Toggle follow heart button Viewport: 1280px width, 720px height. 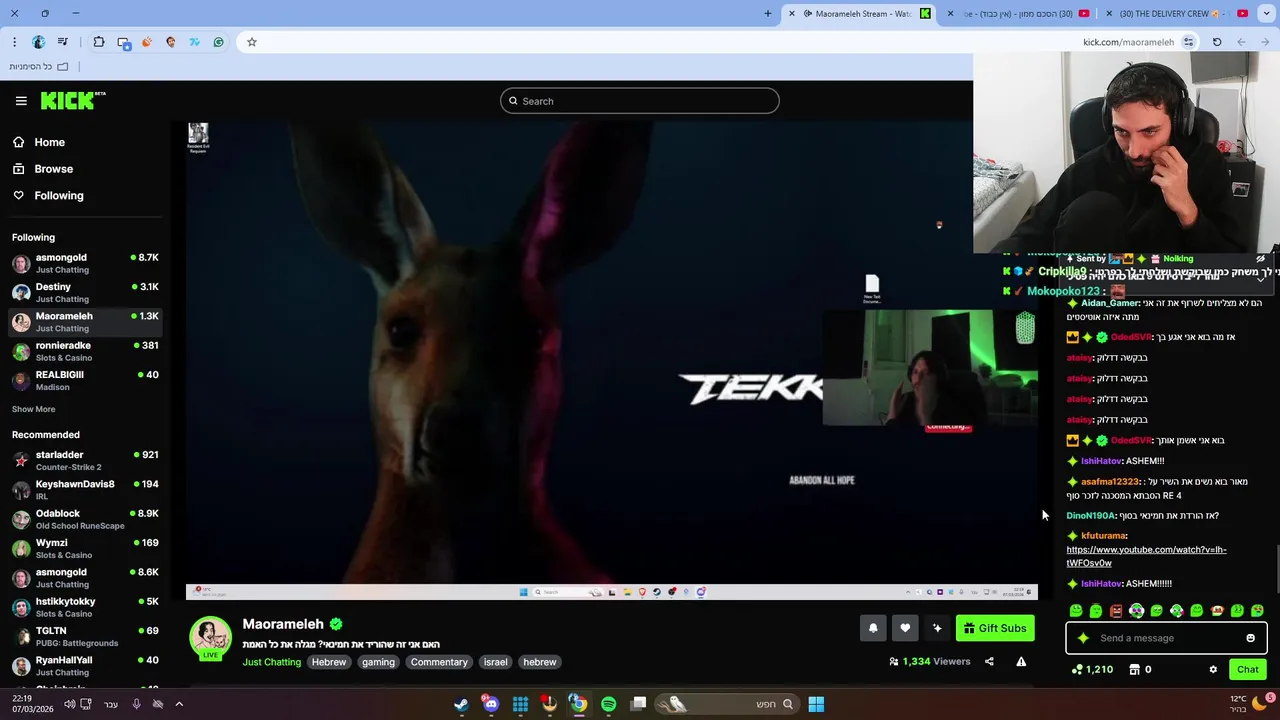[x=905, y=628]
